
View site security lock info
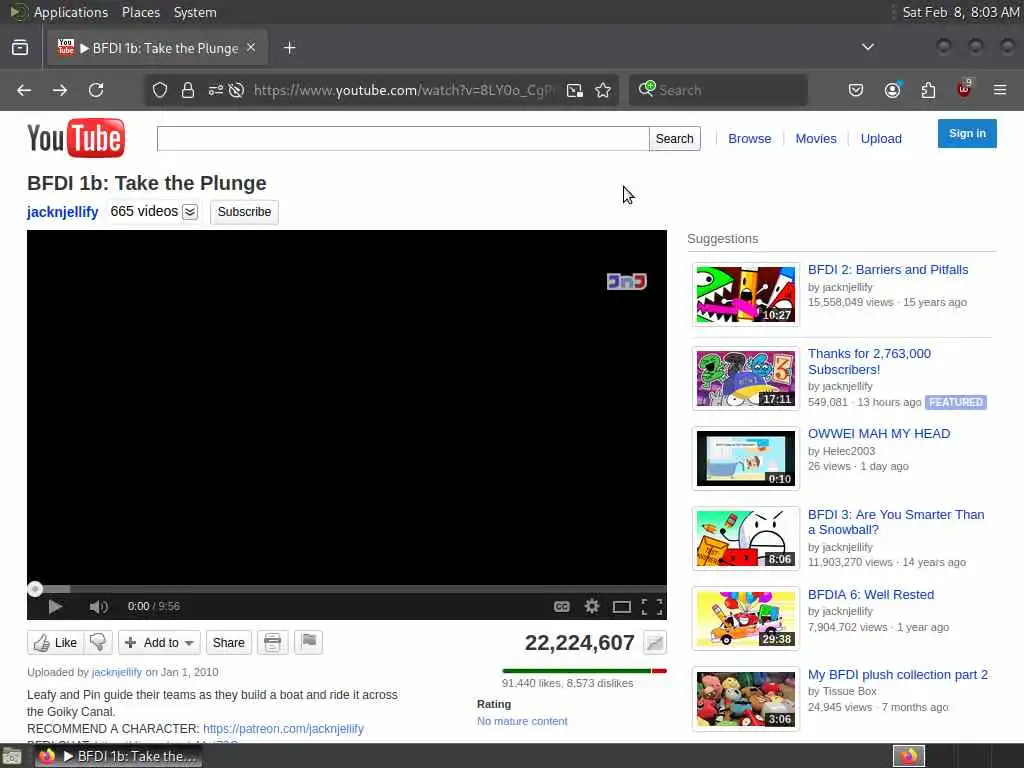(188, 90)
